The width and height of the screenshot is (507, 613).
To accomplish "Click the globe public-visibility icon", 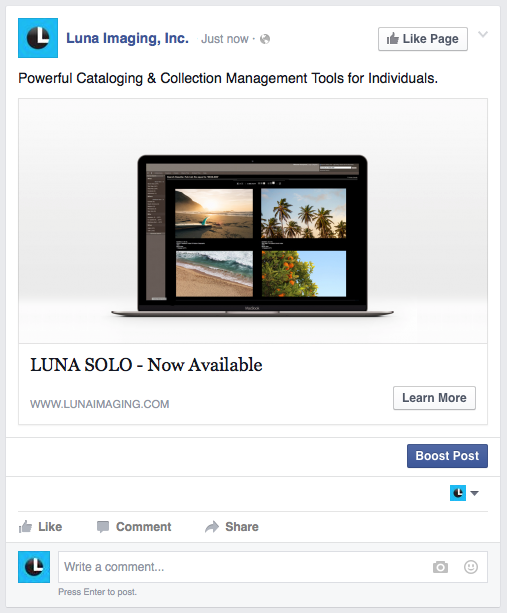I will point(265,39).
